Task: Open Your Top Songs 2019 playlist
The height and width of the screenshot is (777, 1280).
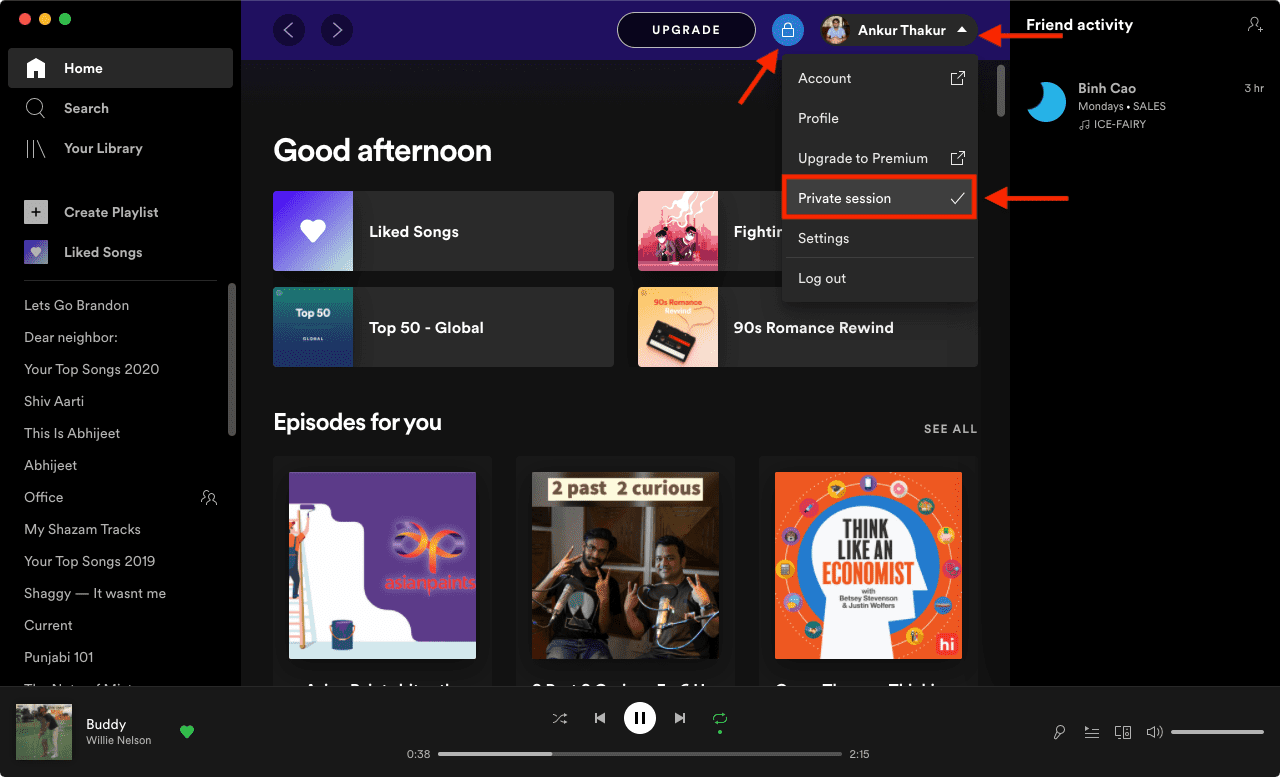Action: (90, 561)
